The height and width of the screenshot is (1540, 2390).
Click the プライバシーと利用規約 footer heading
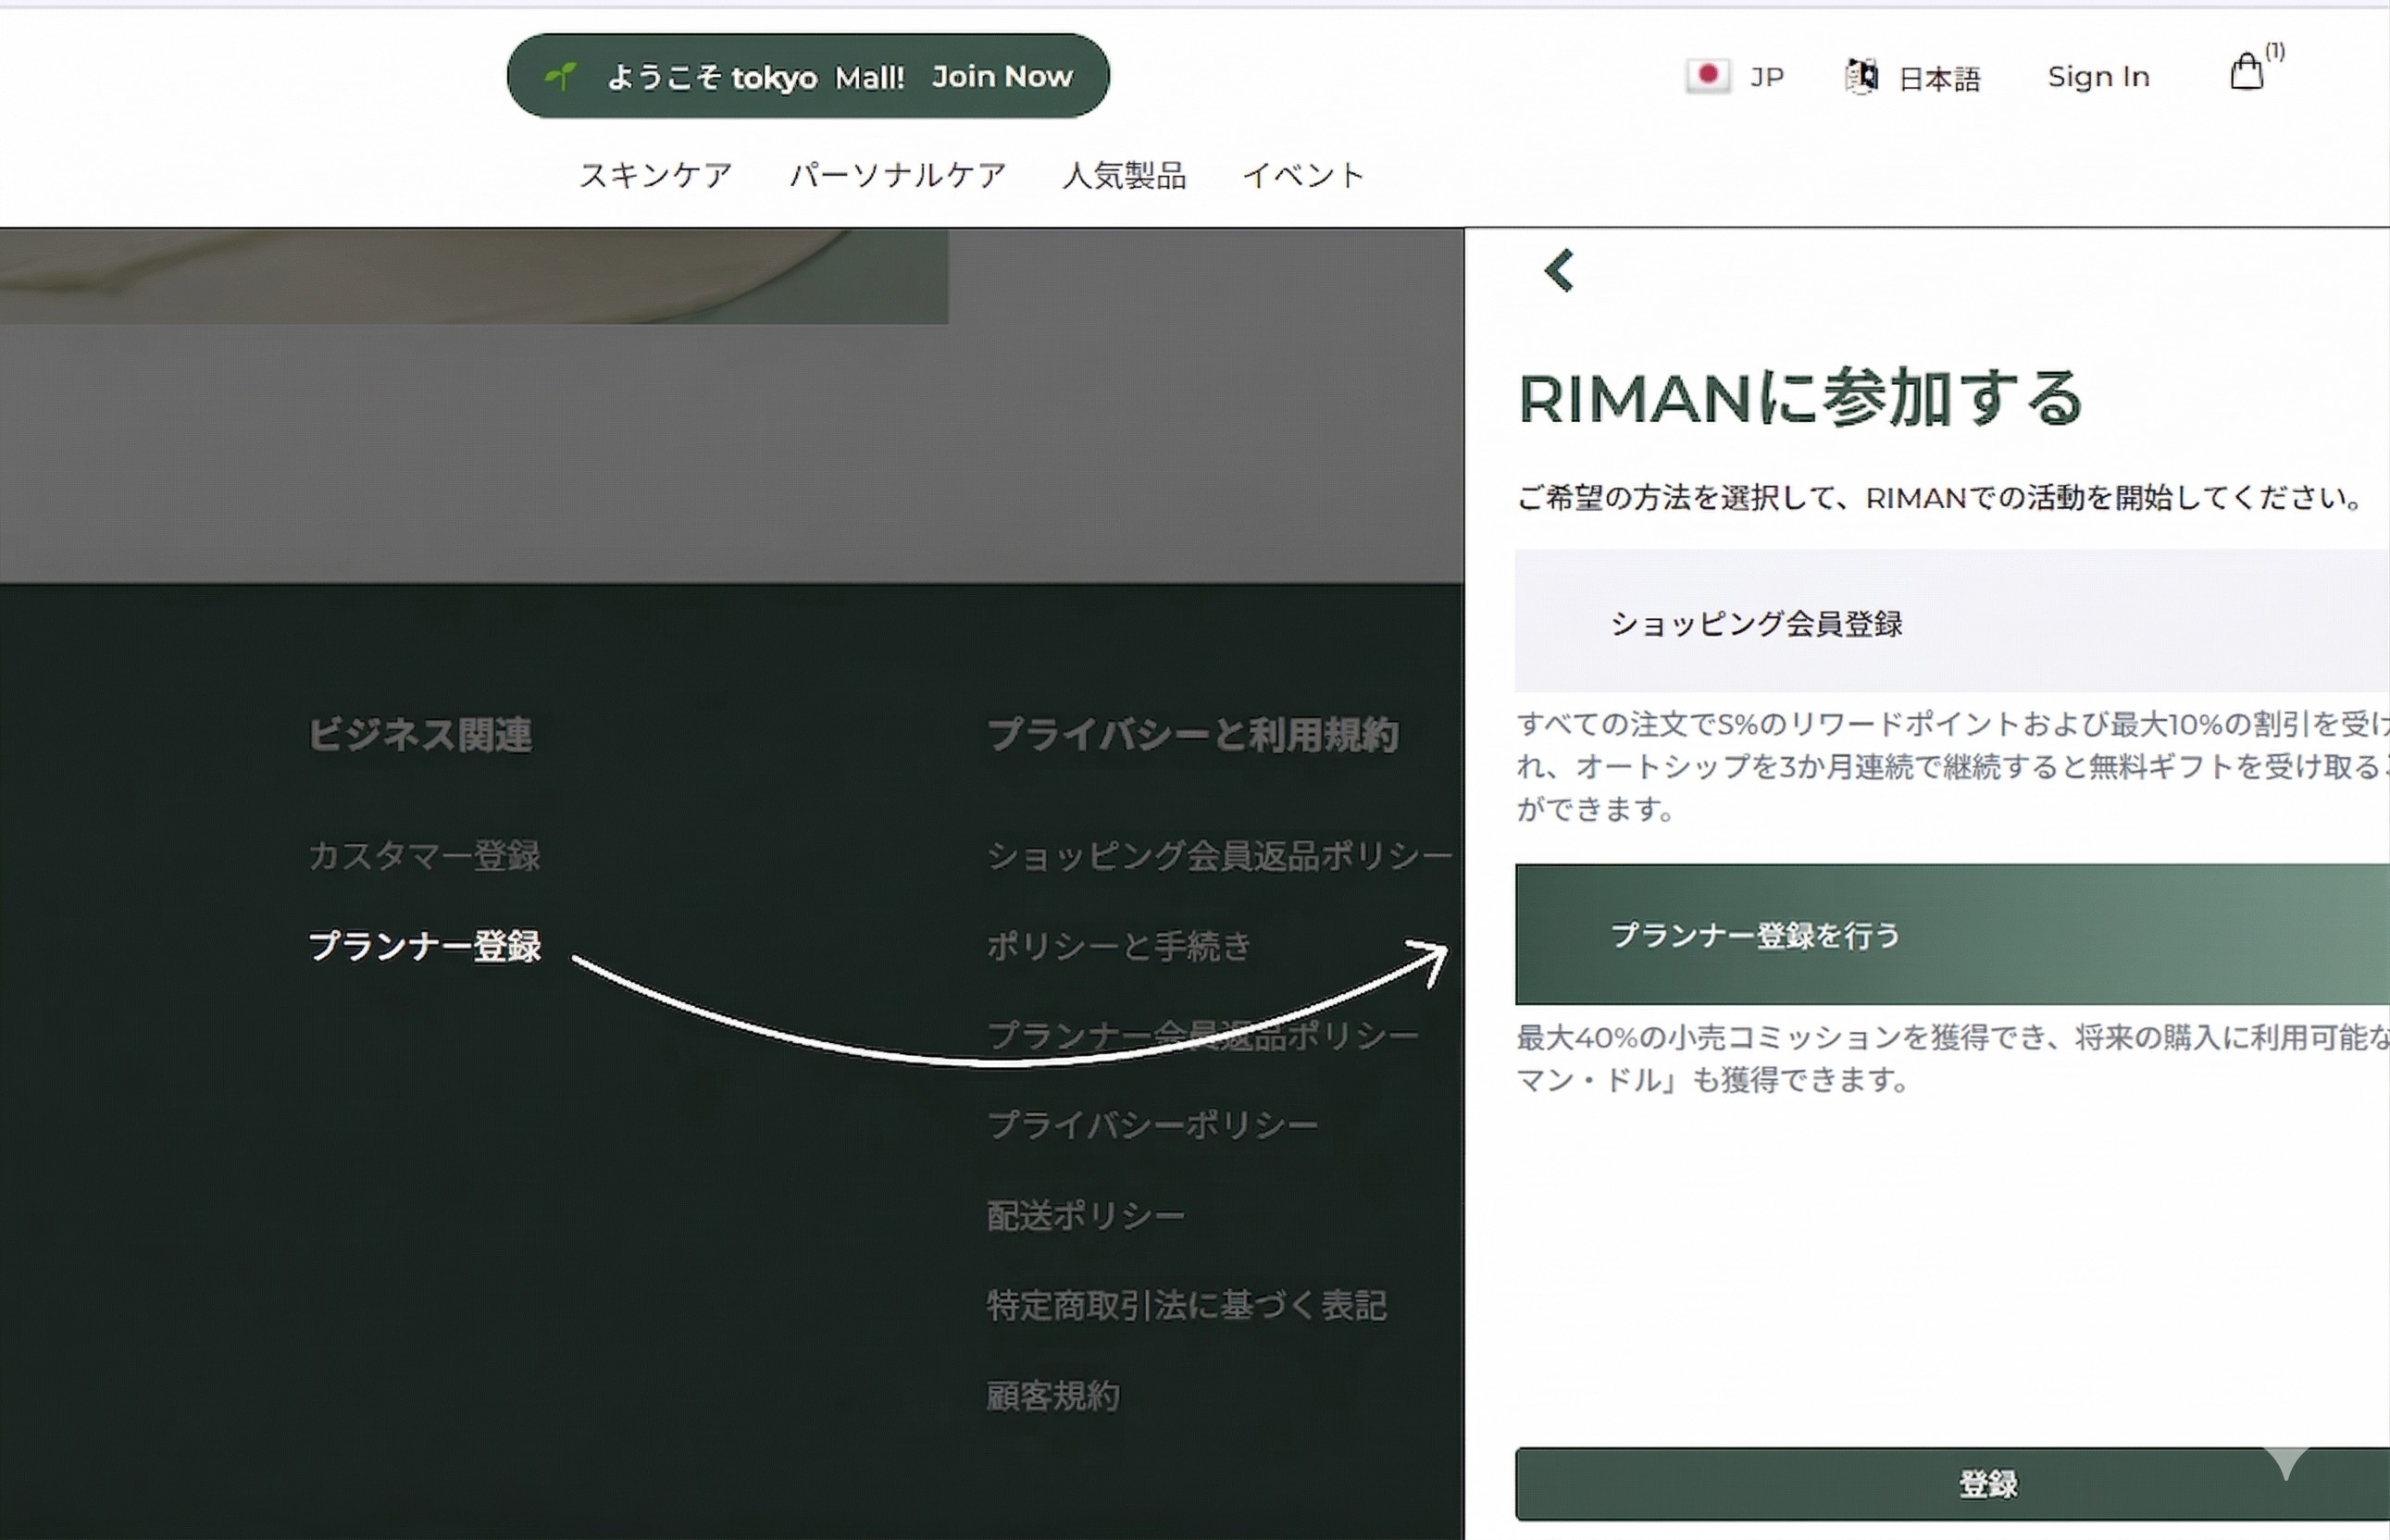pos(1192,735)
